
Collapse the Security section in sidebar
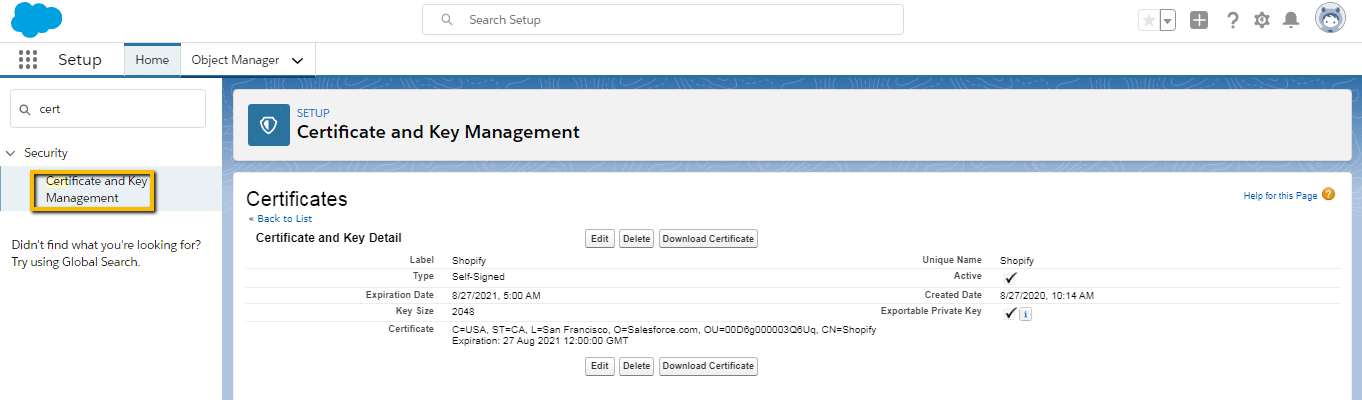coord(11,153)
